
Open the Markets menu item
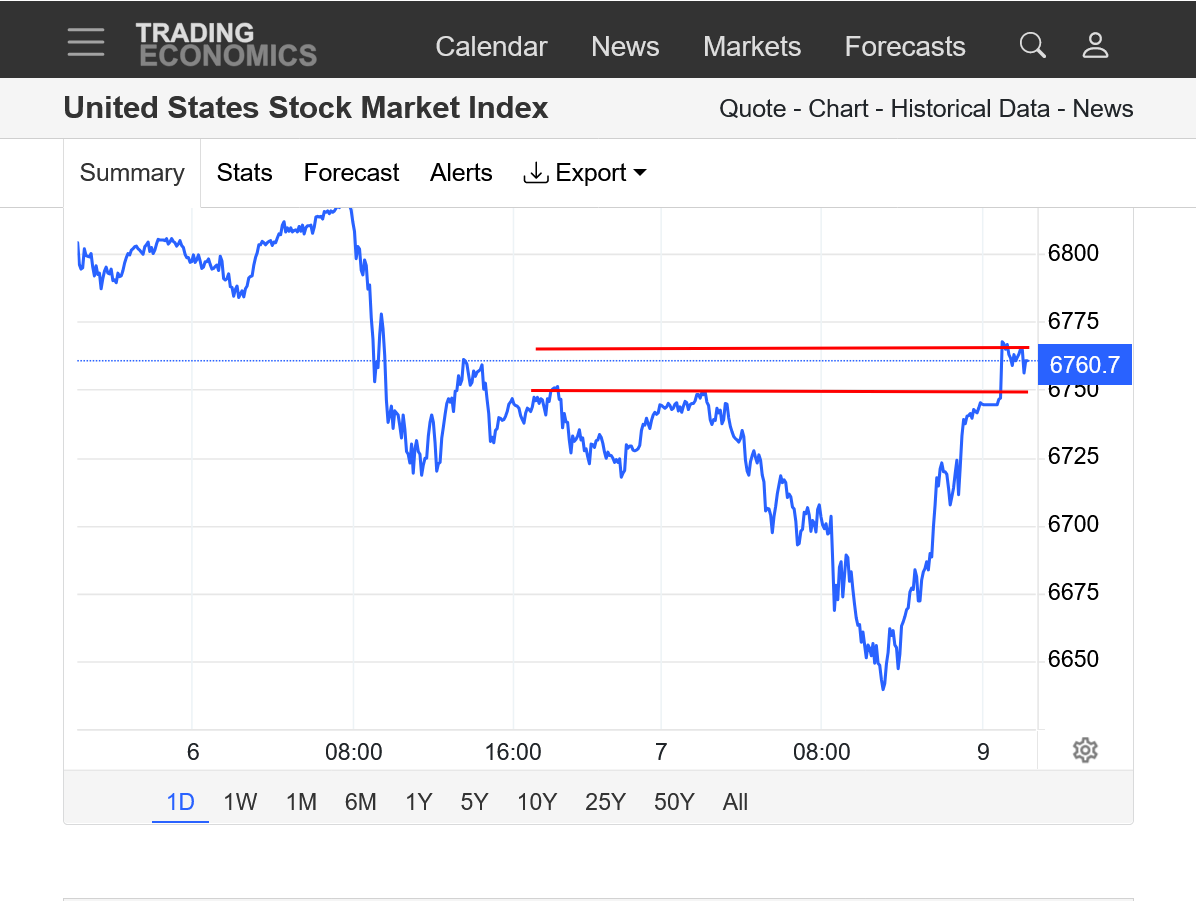click(752, 46)
